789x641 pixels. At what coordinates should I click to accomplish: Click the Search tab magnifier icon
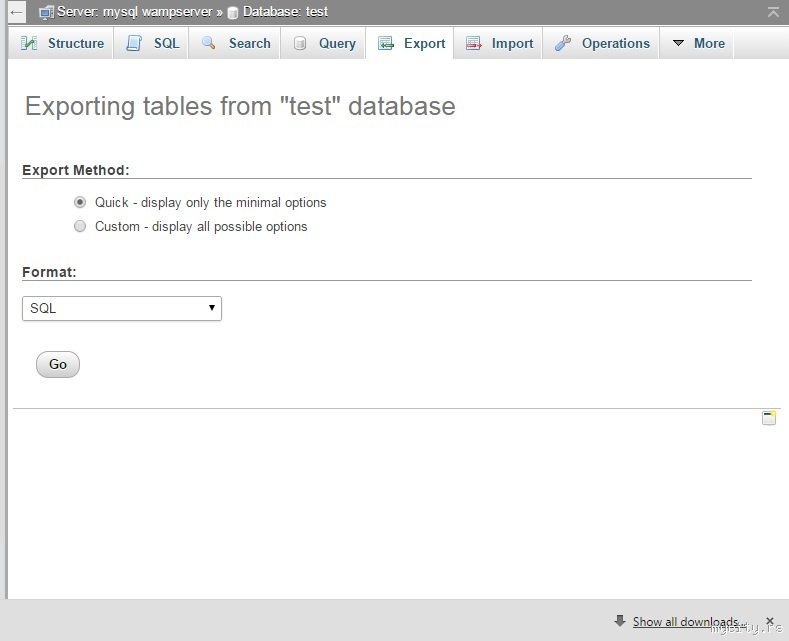coord(209,44)
